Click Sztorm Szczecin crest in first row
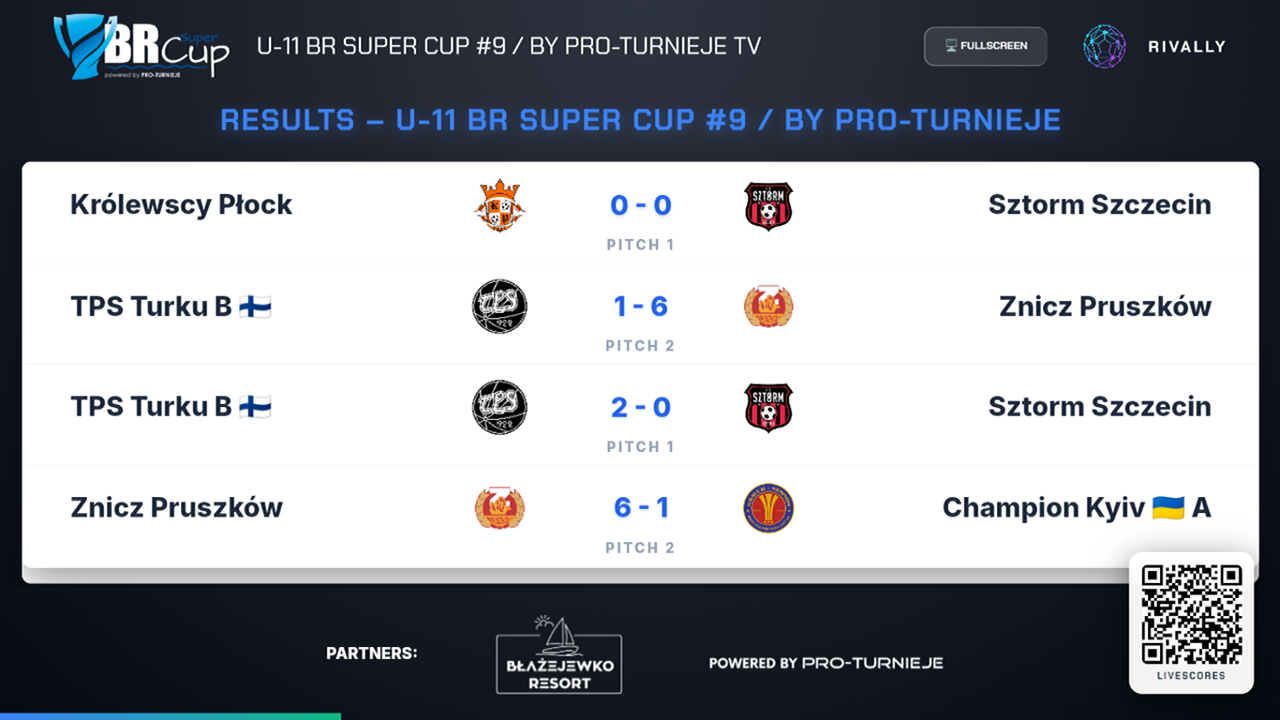Viewport: 1280px width, 720px height. pyautogui.click(x=768, y=206)
